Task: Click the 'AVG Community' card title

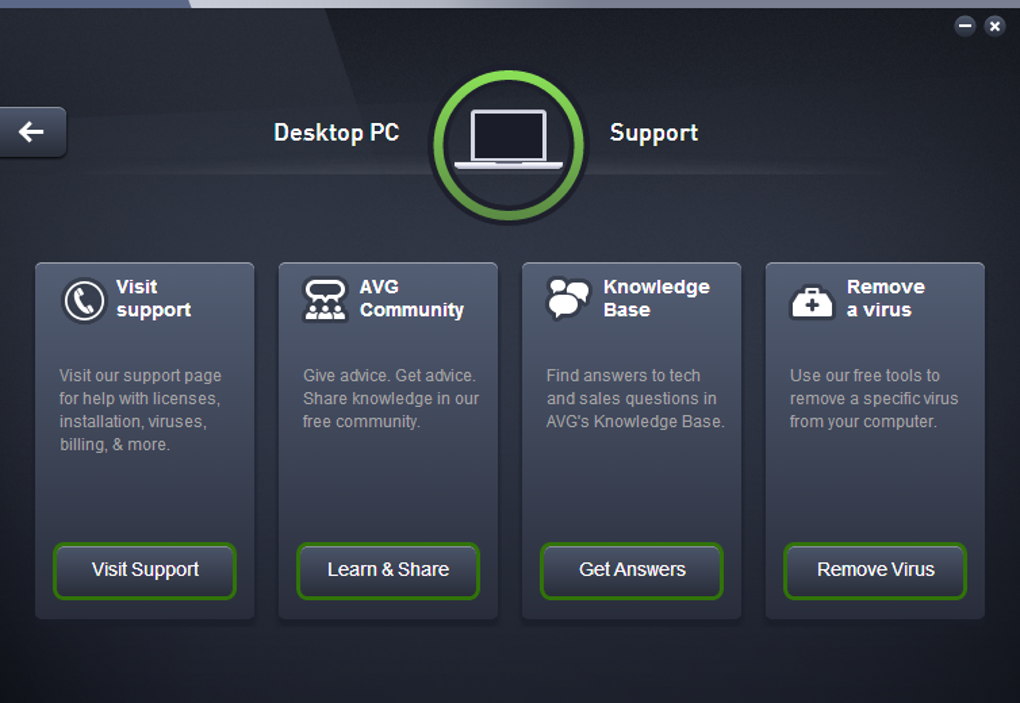Action: click(x=412, y=298)
